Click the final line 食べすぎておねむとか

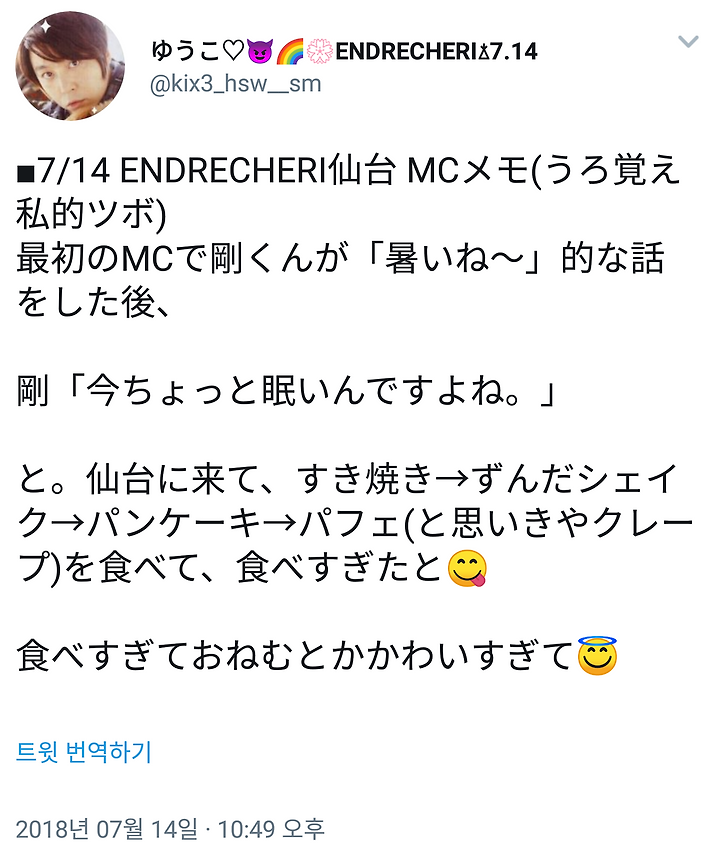click(317, 655)
